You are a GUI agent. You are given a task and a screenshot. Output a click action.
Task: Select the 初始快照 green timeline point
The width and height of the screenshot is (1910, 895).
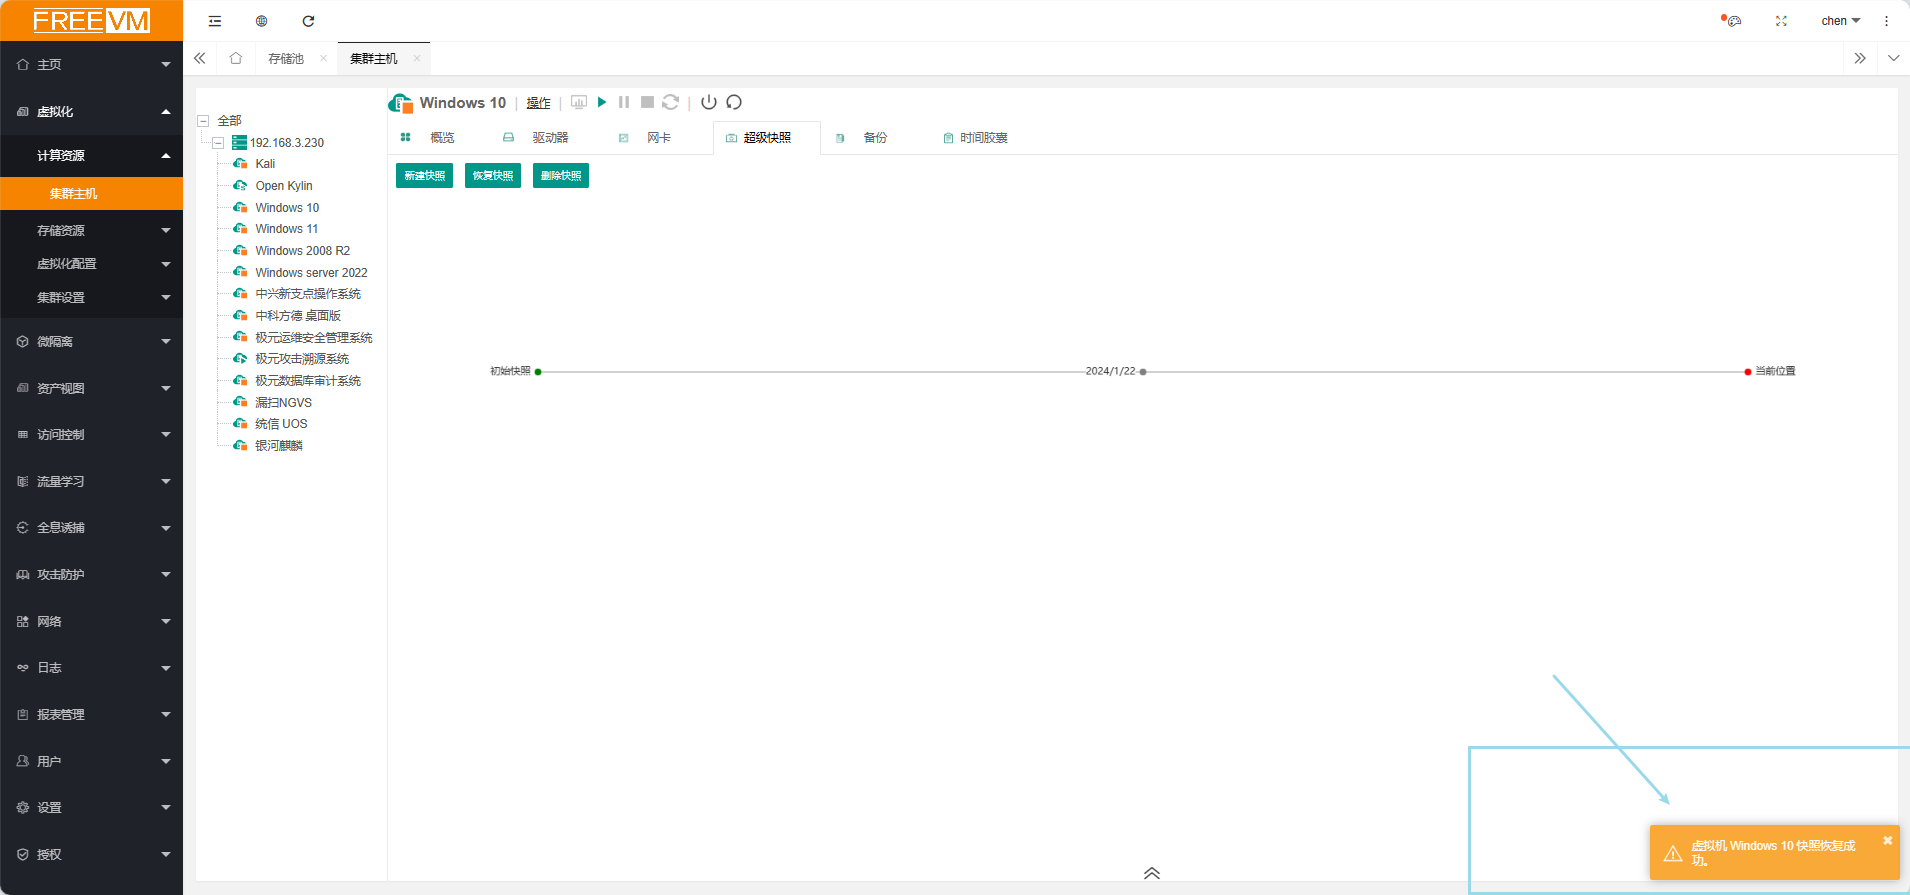pyautogui.click(x=538, y=371)
